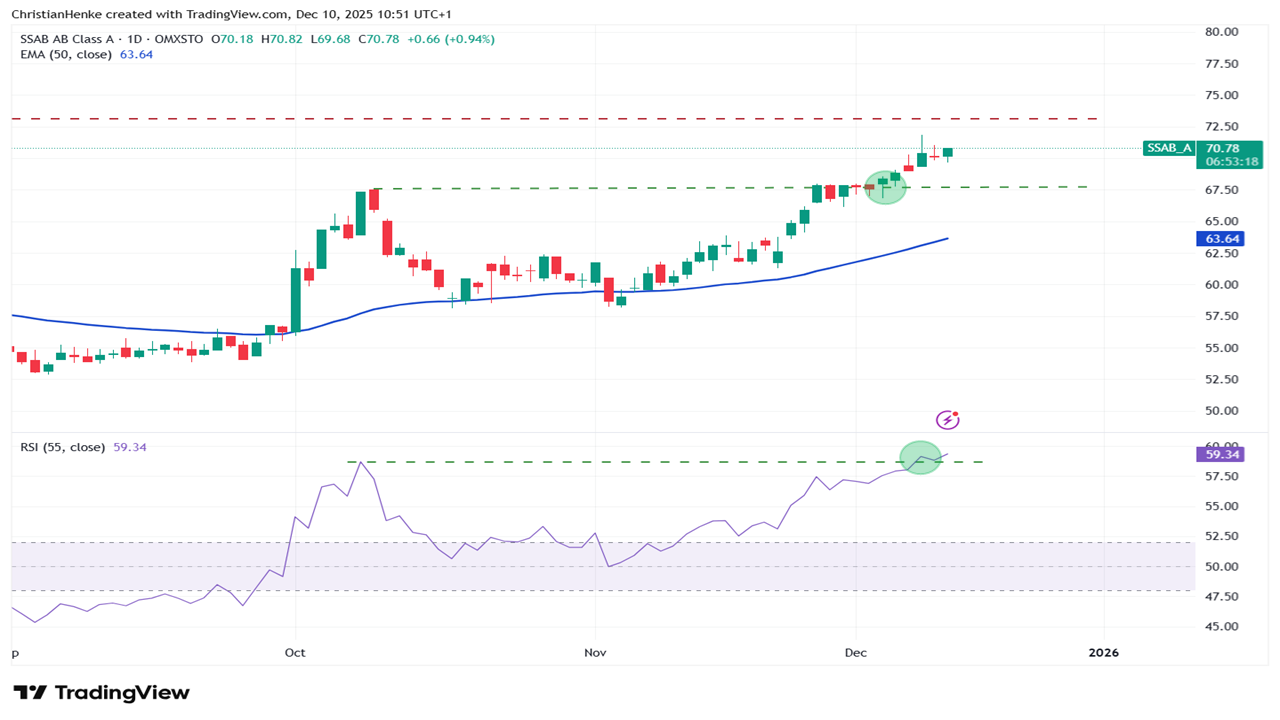Screen dimensions: 1280x720
Task: Click the purple lightning event icon
Action: (x=947, y=420)
